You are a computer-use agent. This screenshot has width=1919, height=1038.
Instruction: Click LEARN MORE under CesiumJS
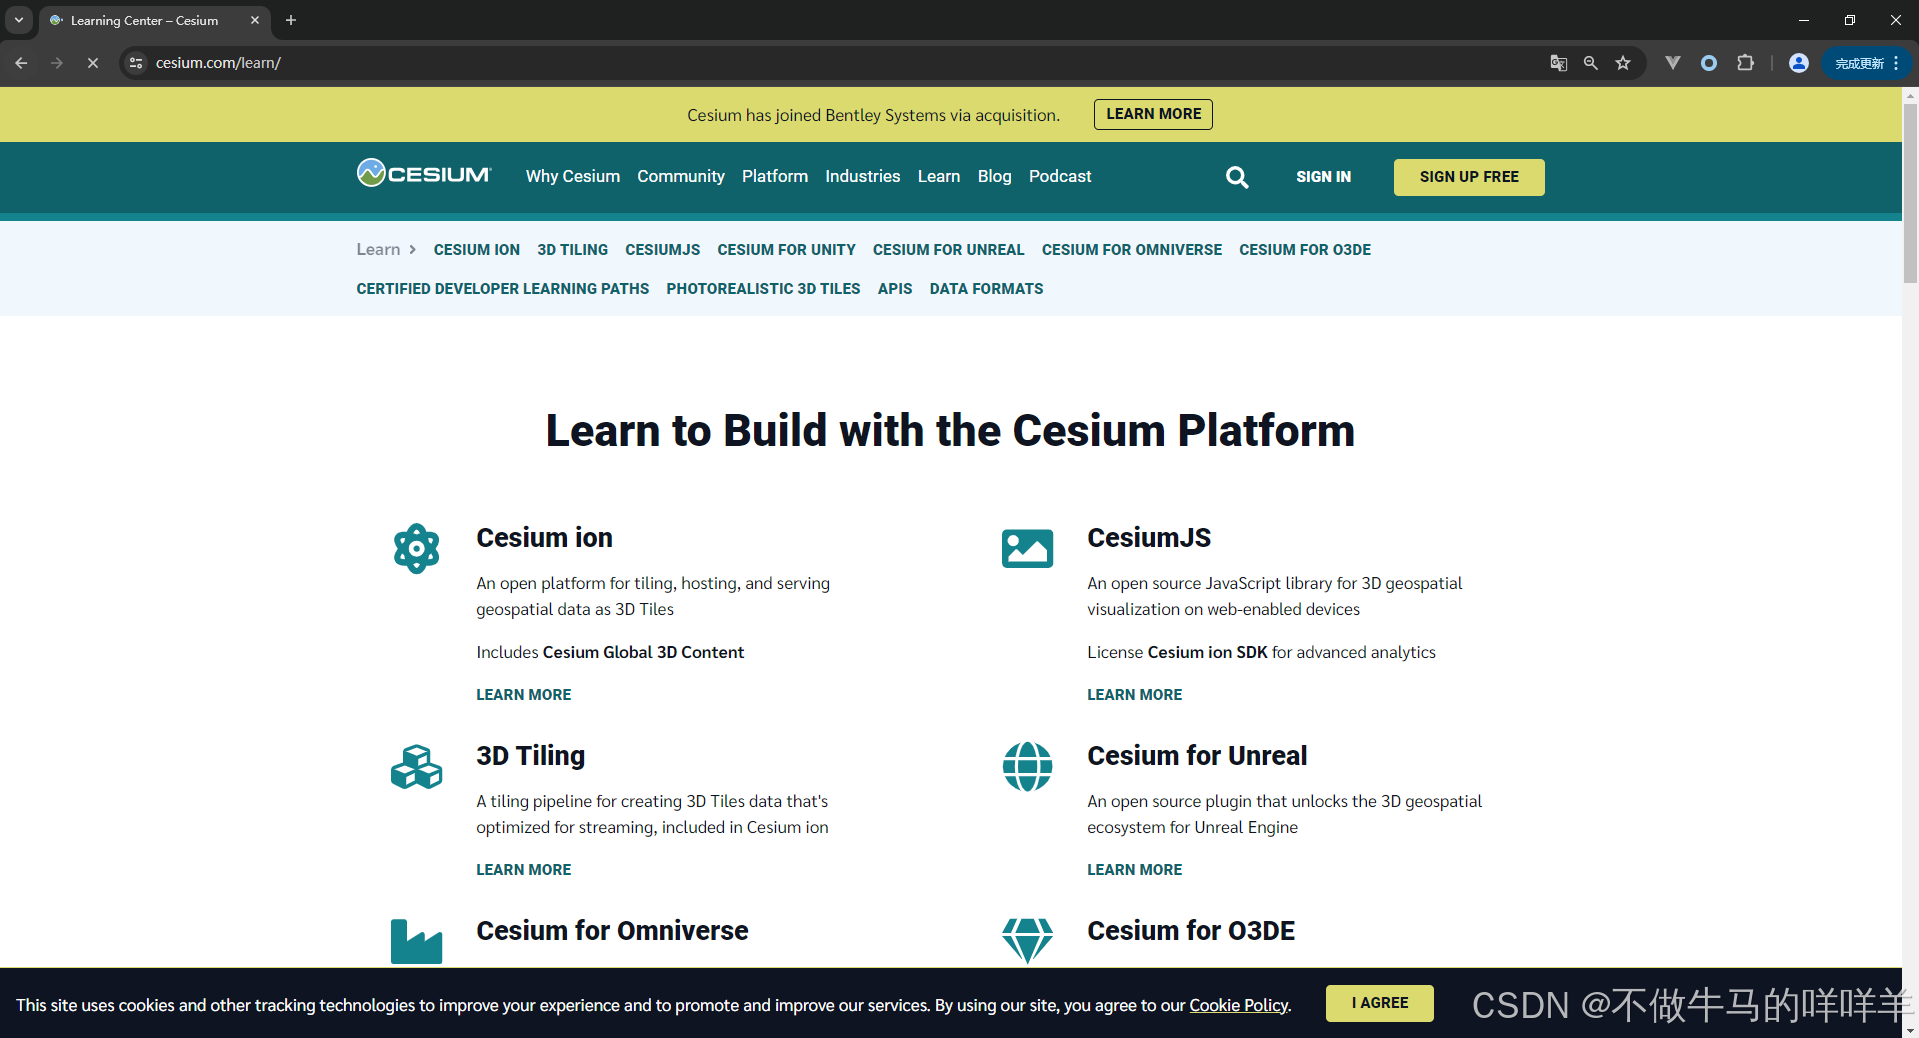[1135, 695]
